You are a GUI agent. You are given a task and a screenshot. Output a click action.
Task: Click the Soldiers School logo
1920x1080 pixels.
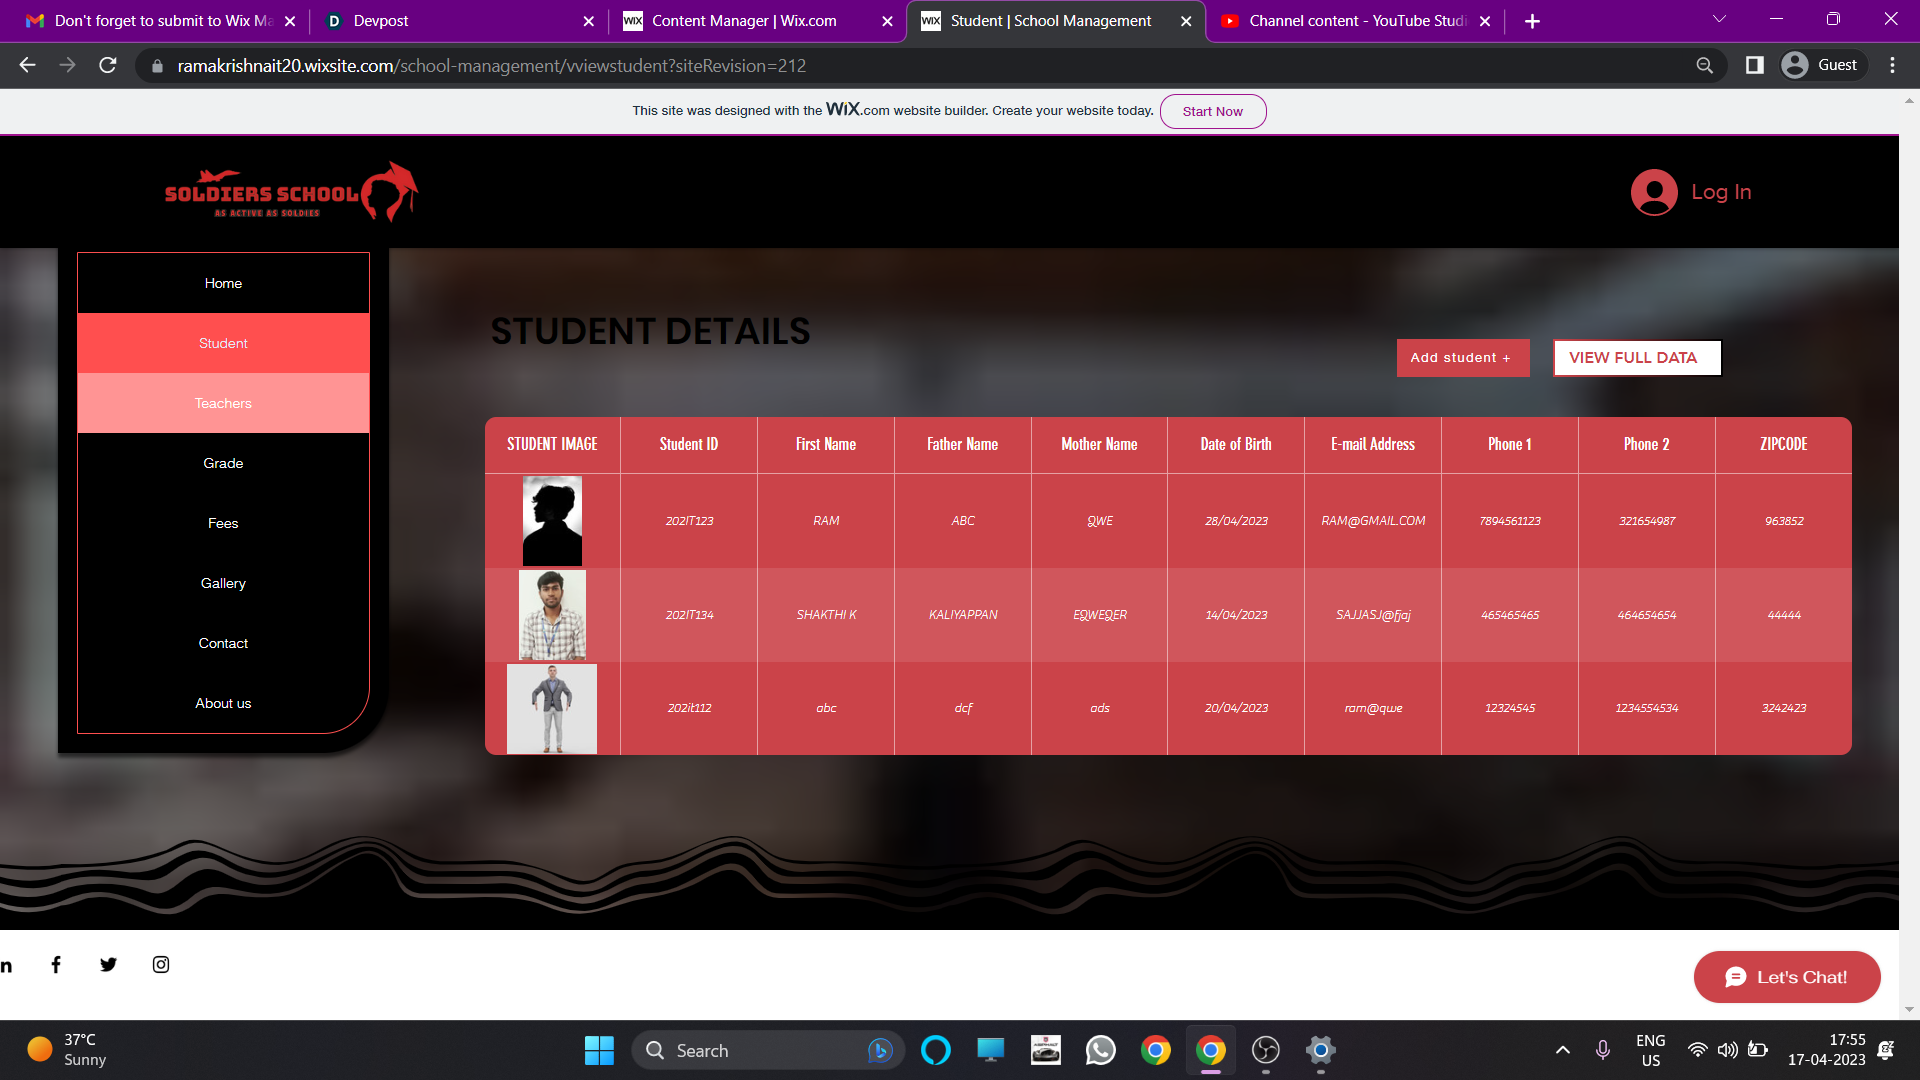click(290, 192)
